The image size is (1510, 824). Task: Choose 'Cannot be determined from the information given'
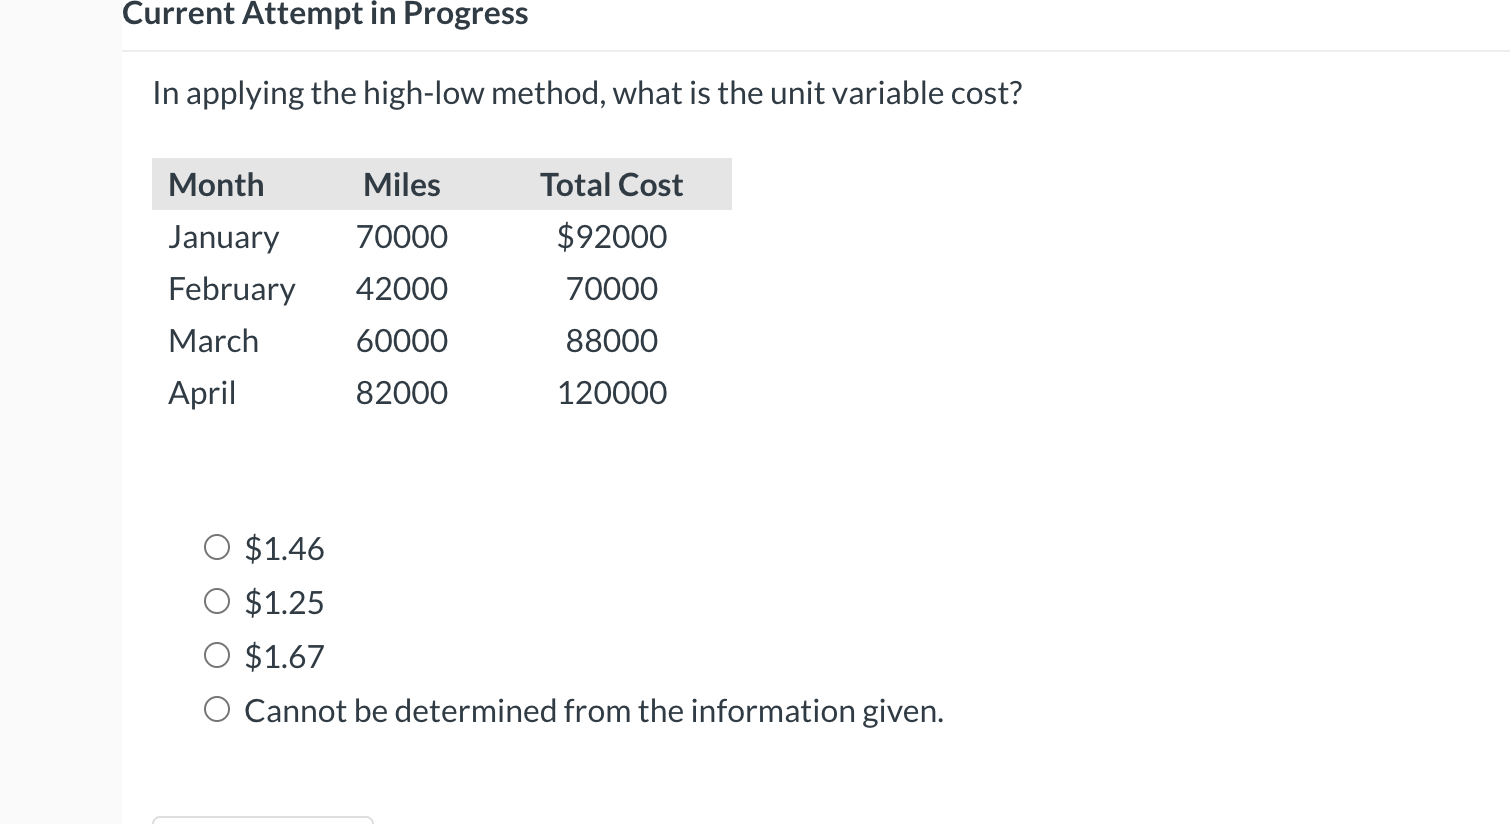point(217,709)
